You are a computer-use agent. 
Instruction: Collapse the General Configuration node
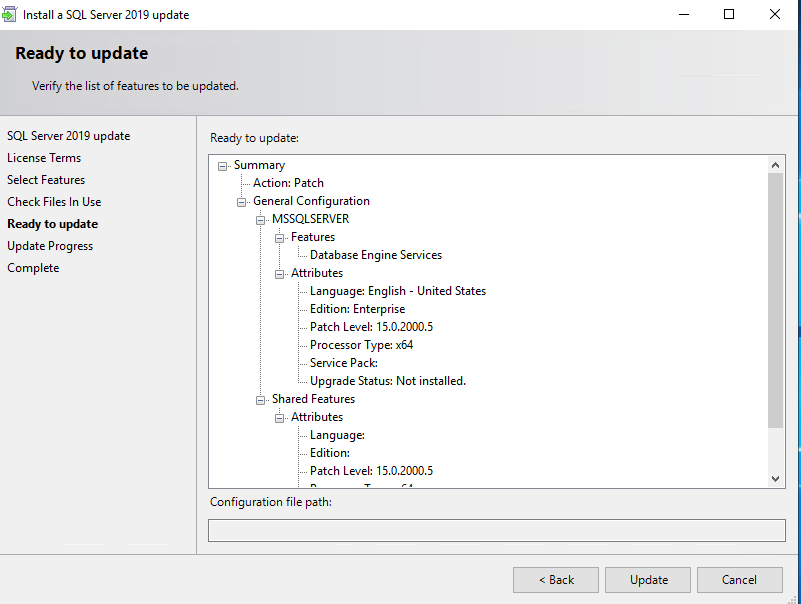(242, 202)
